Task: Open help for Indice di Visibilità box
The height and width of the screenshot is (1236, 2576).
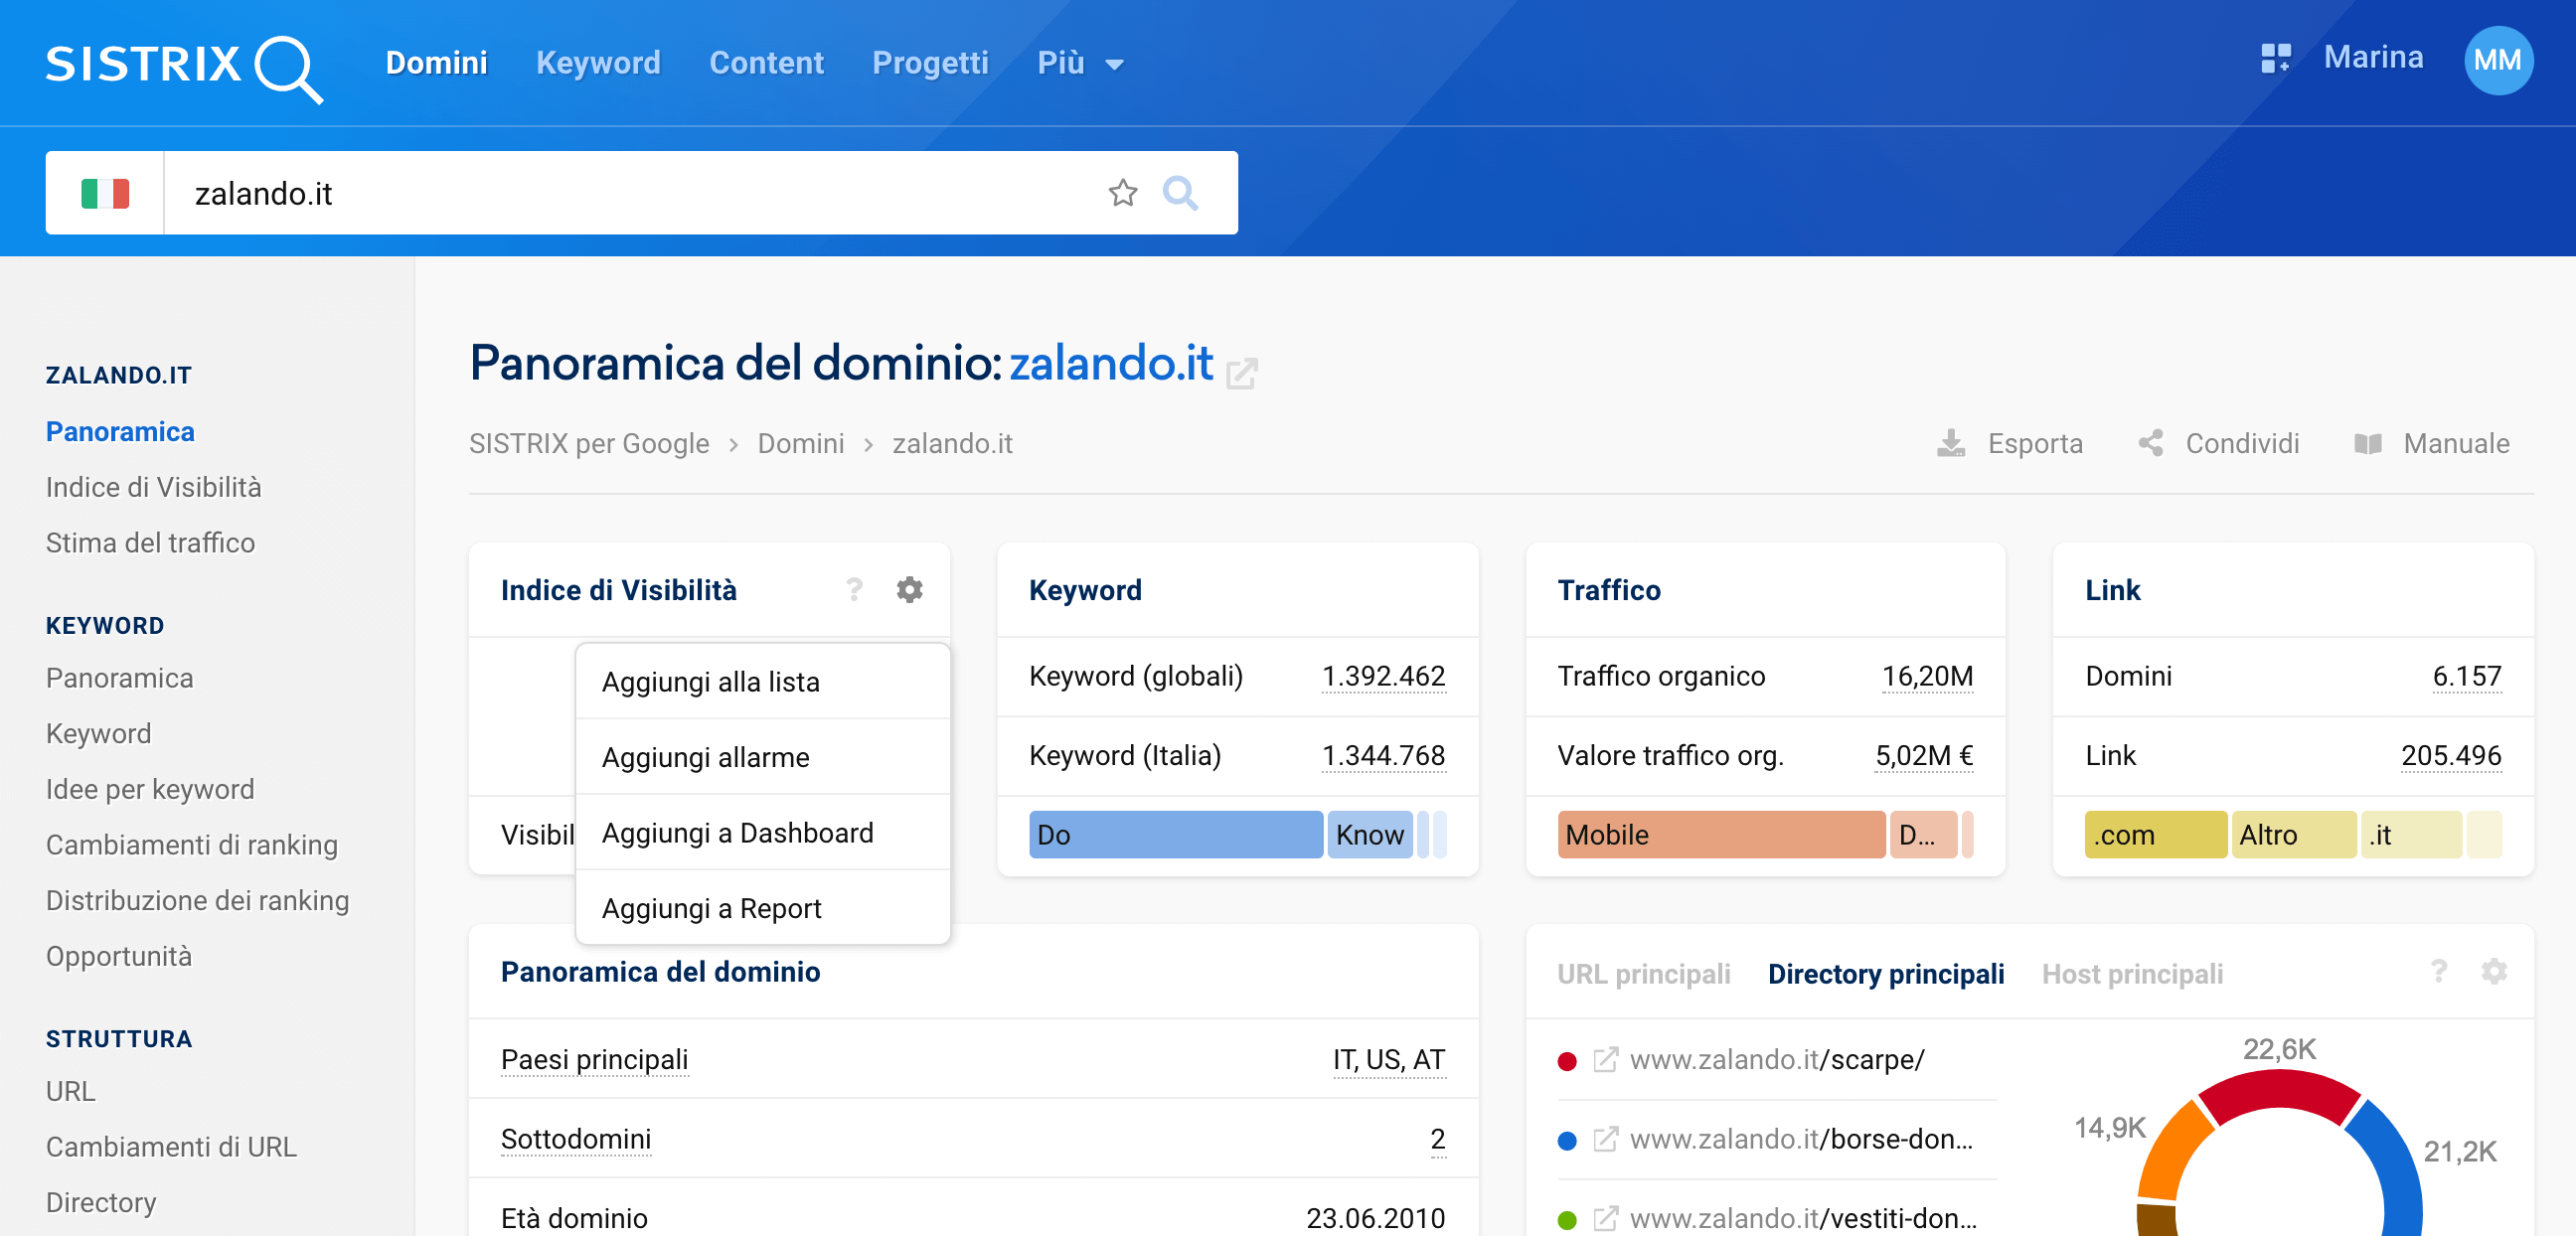Action: tap(854, 590)
